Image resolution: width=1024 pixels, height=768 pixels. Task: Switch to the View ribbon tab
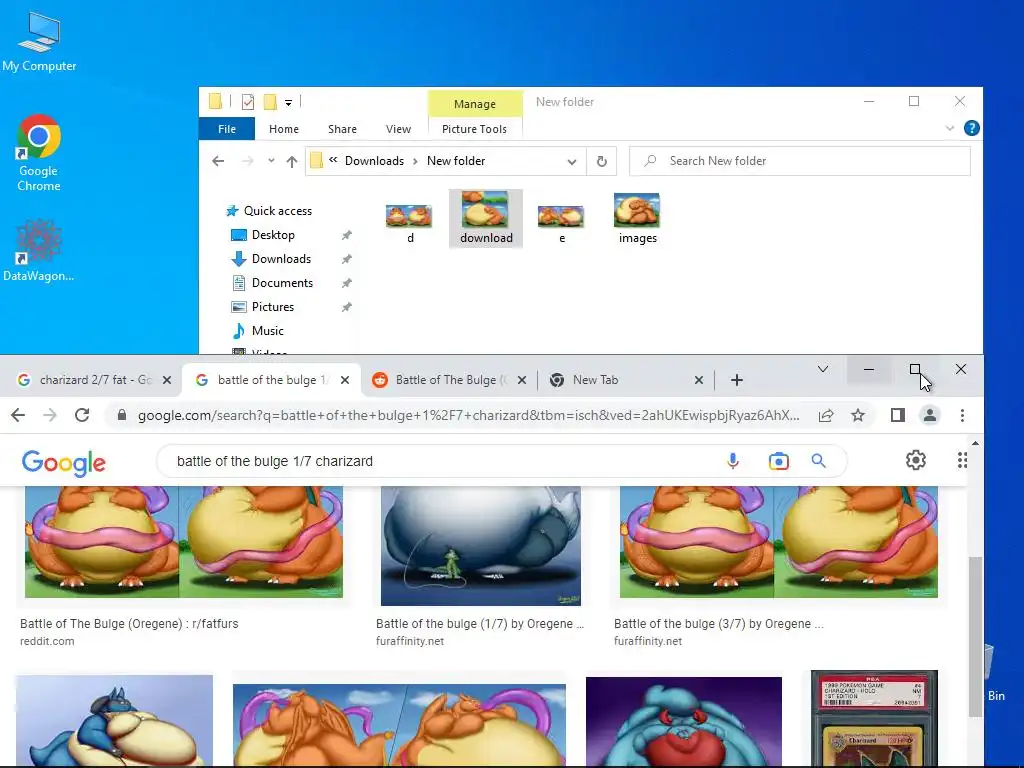tap(398, 129)
